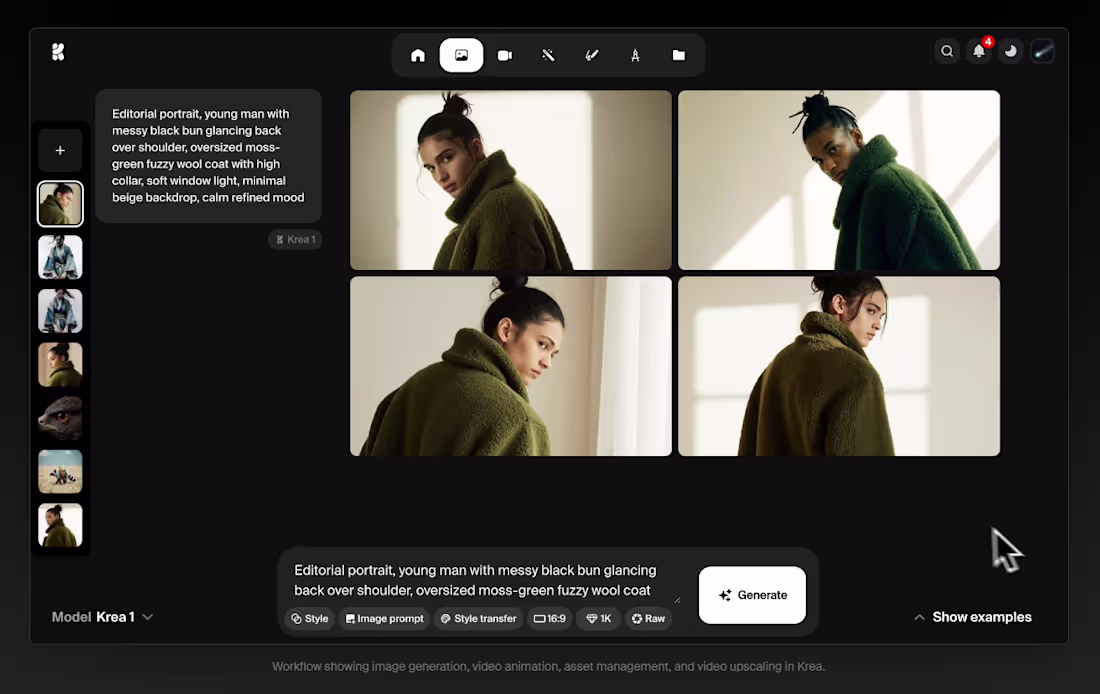Click the search magnifier icon
This screenshot has height=694, width=1100.
click(947, 50)
